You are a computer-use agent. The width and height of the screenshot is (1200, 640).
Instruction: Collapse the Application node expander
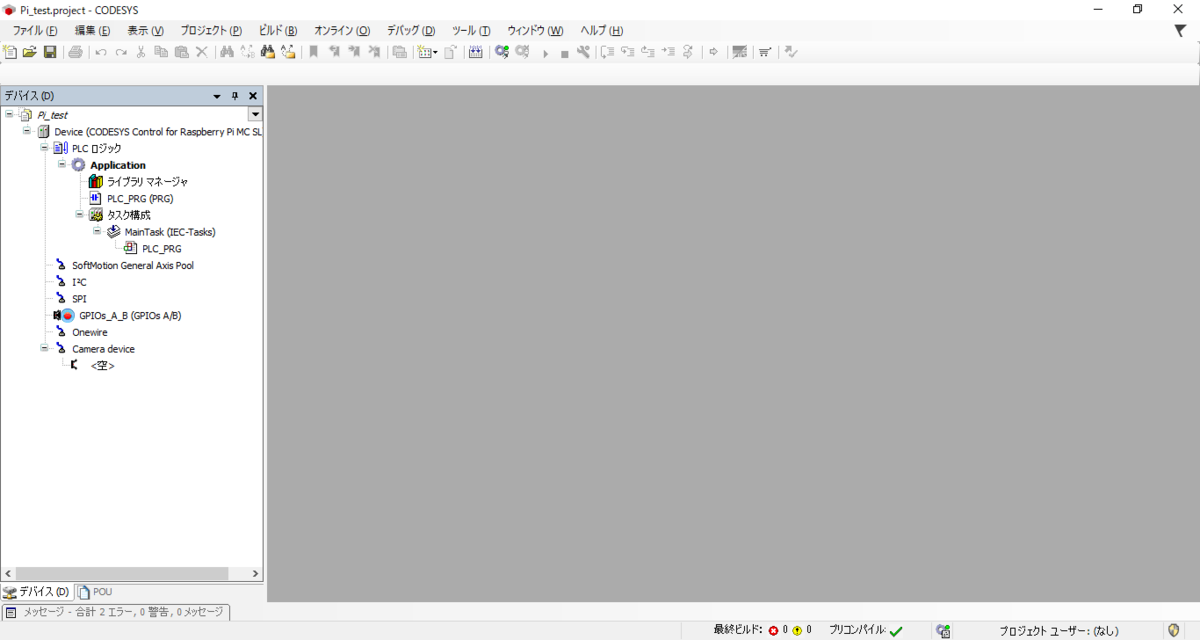pyautogui.click(x=62, y=164)
